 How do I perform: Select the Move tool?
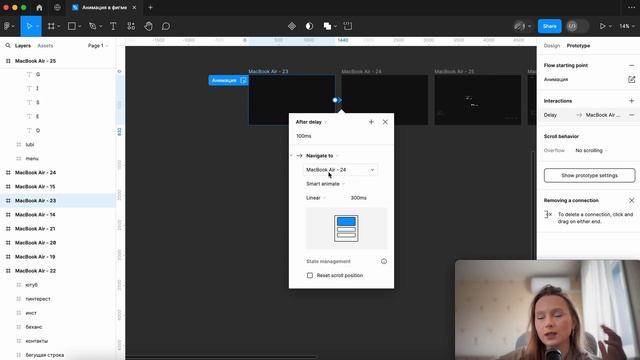coord(29,26)
